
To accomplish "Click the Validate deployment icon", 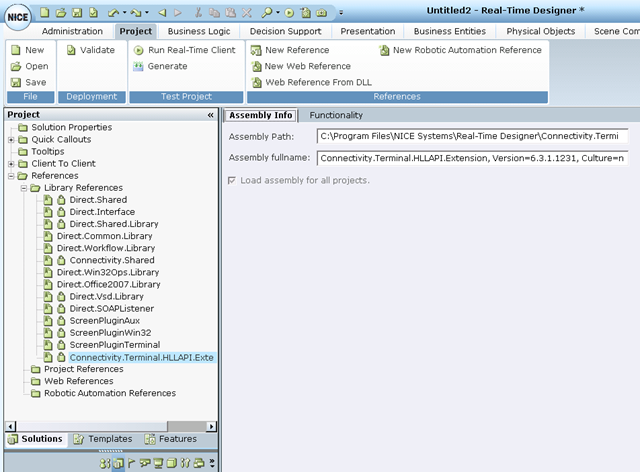I will [72, 50].
